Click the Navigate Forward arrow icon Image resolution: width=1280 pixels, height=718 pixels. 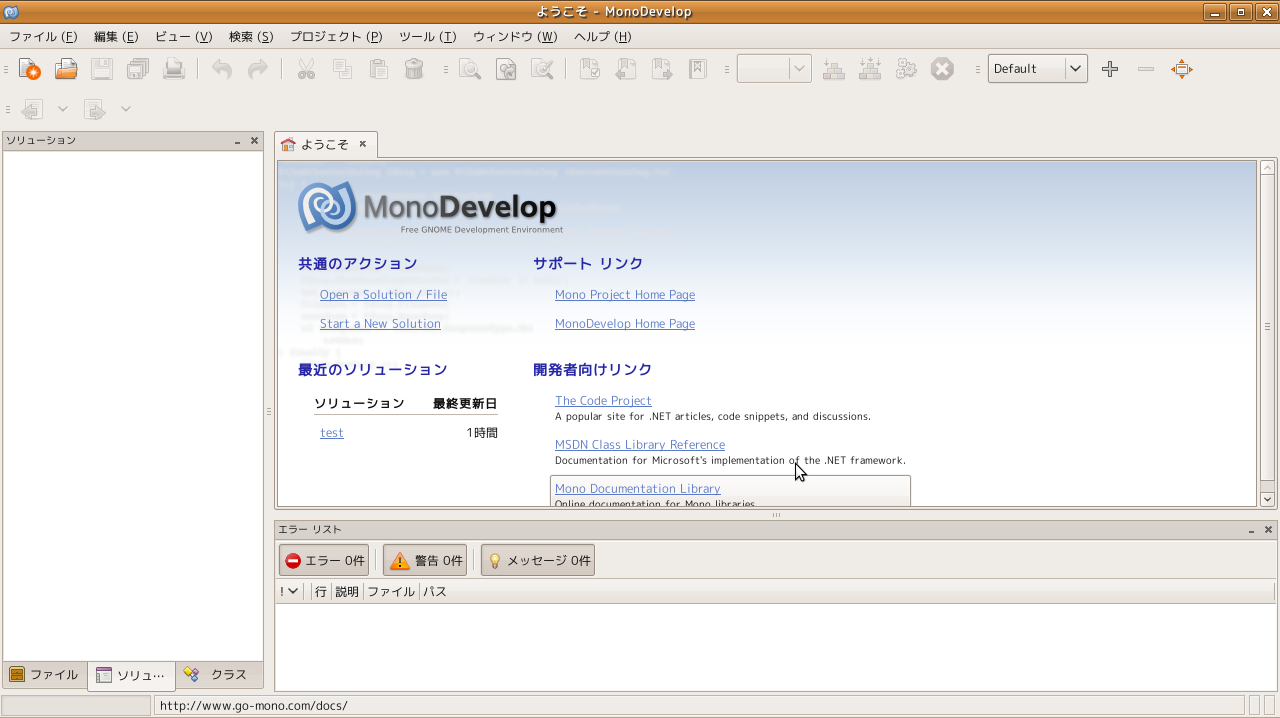pyautogui.click(x=95, y=109)
